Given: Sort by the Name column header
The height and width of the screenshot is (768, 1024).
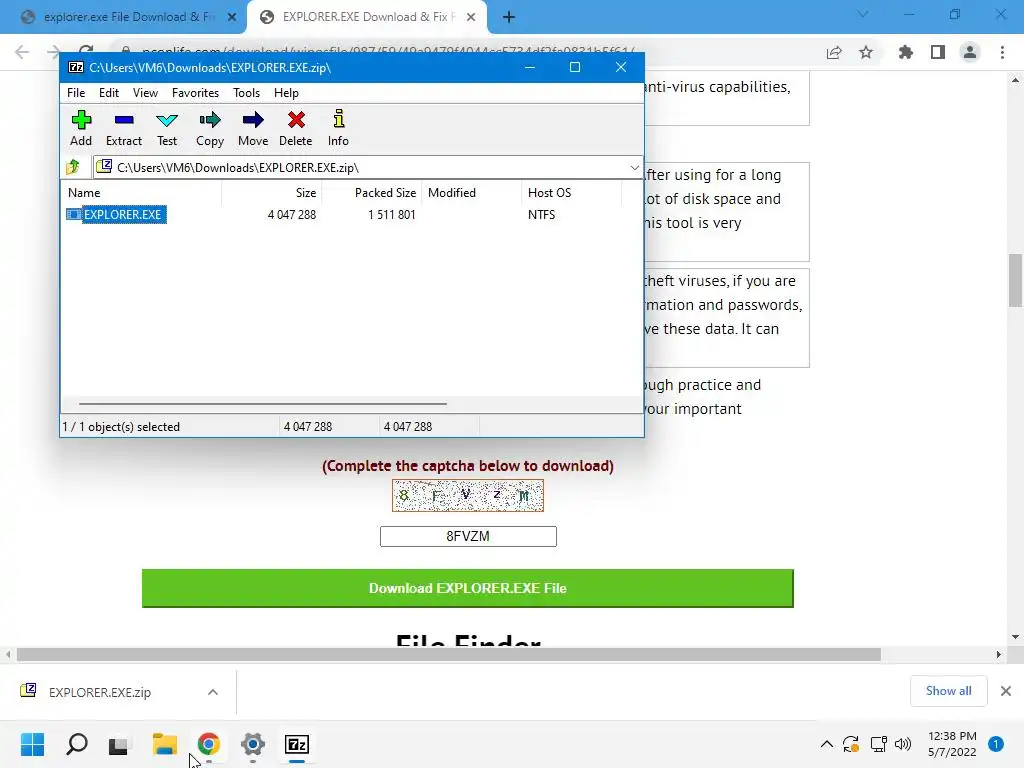Looking at the screenshot, I should 143,193.
